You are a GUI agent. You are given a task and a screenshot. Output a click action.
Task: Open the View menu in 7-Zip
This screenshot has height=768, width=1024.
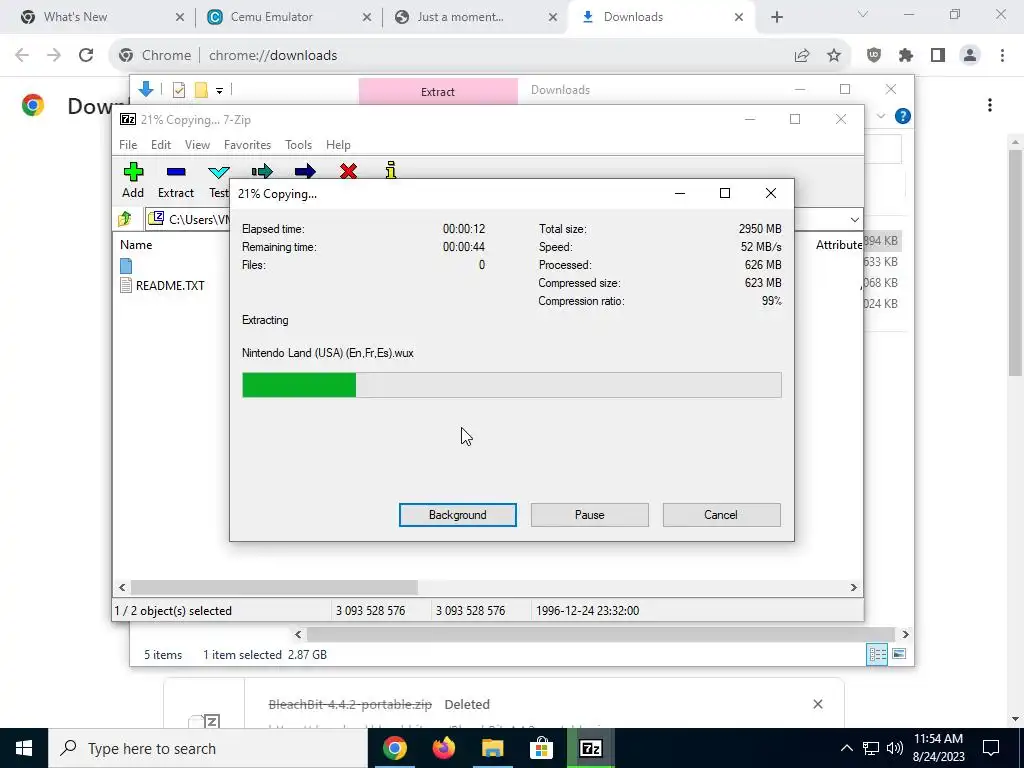point(197,144)
